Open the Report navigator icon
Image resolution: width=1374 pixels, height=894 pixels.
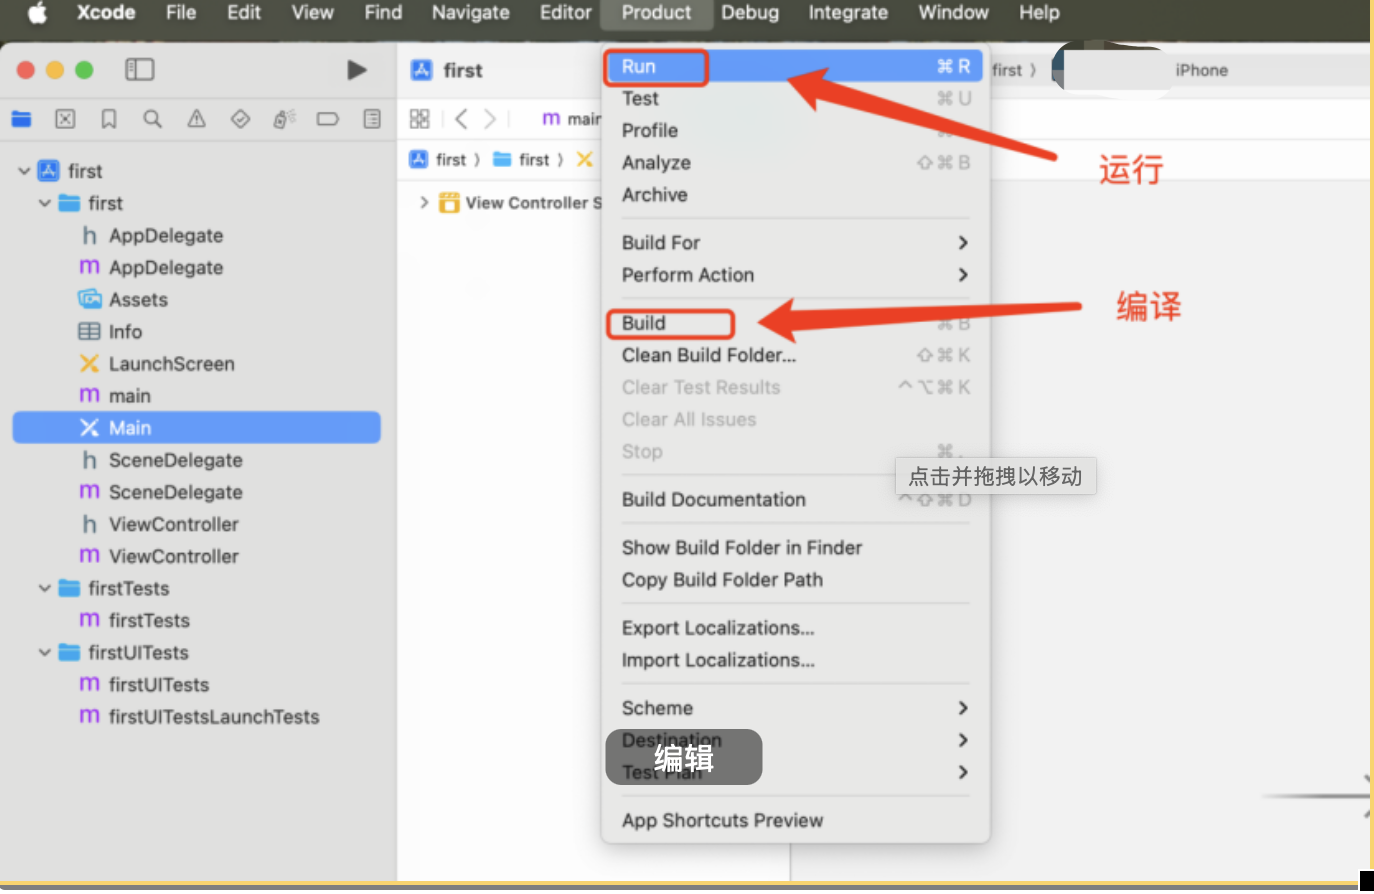click(372, 119)
